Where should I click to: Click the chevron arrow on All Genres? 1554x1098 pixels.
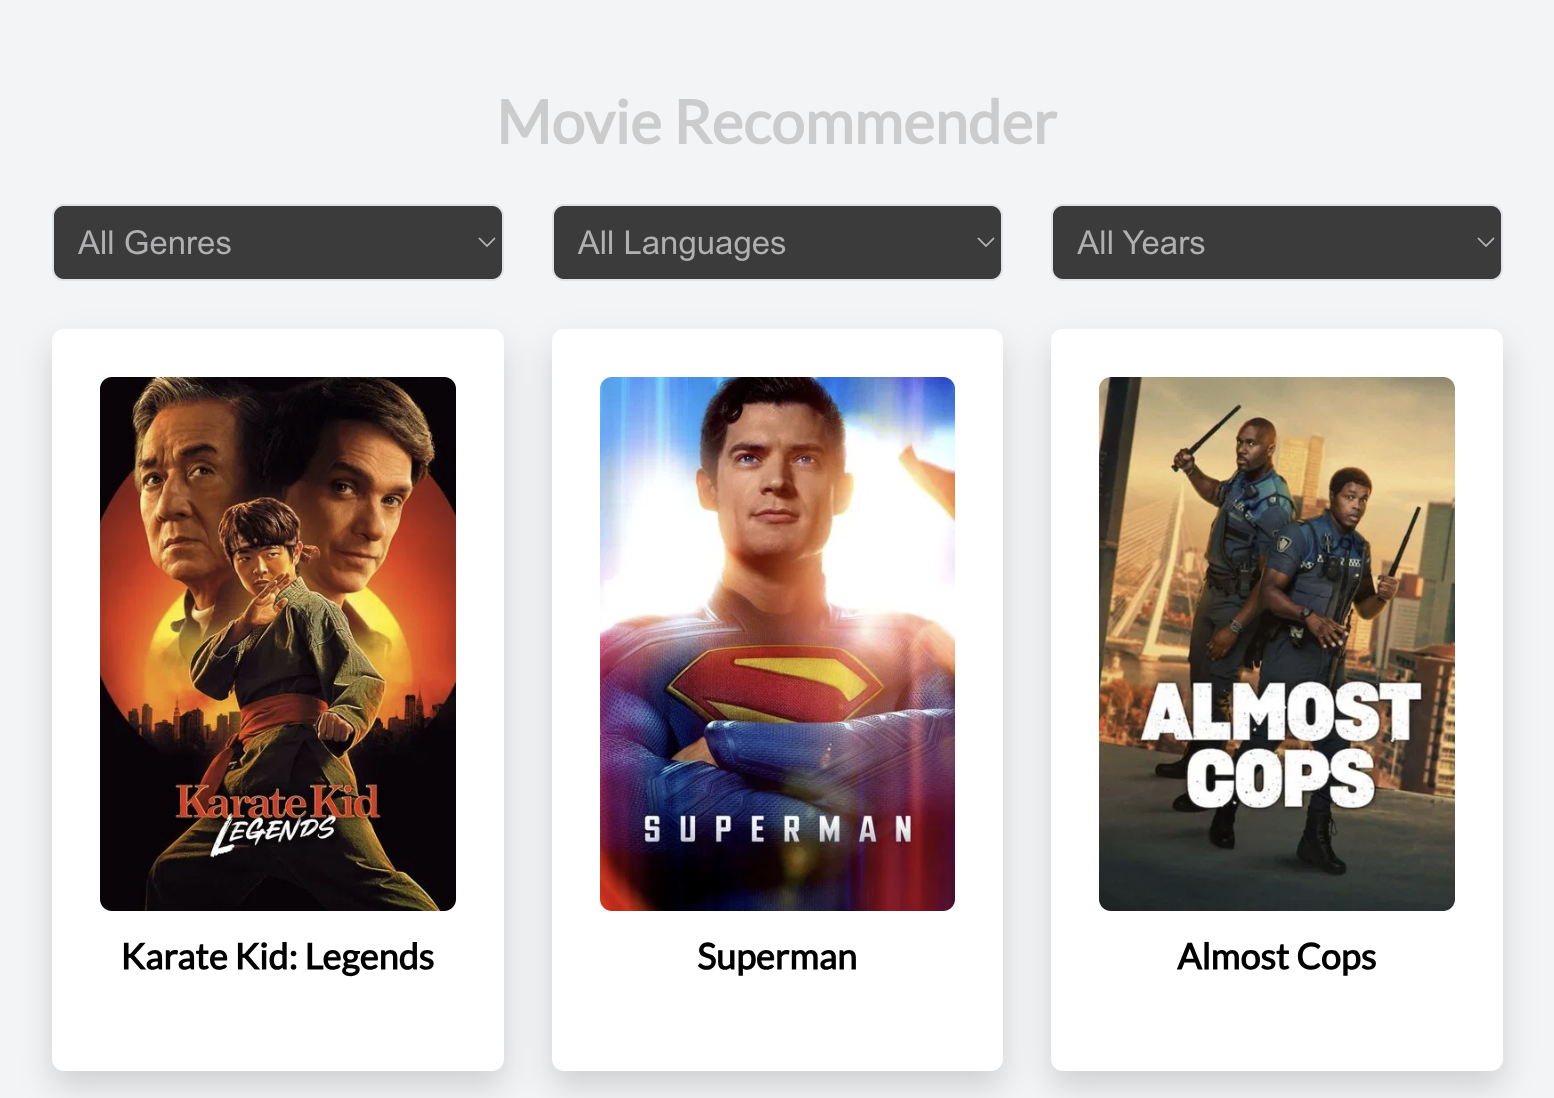[x=486, y=242]
